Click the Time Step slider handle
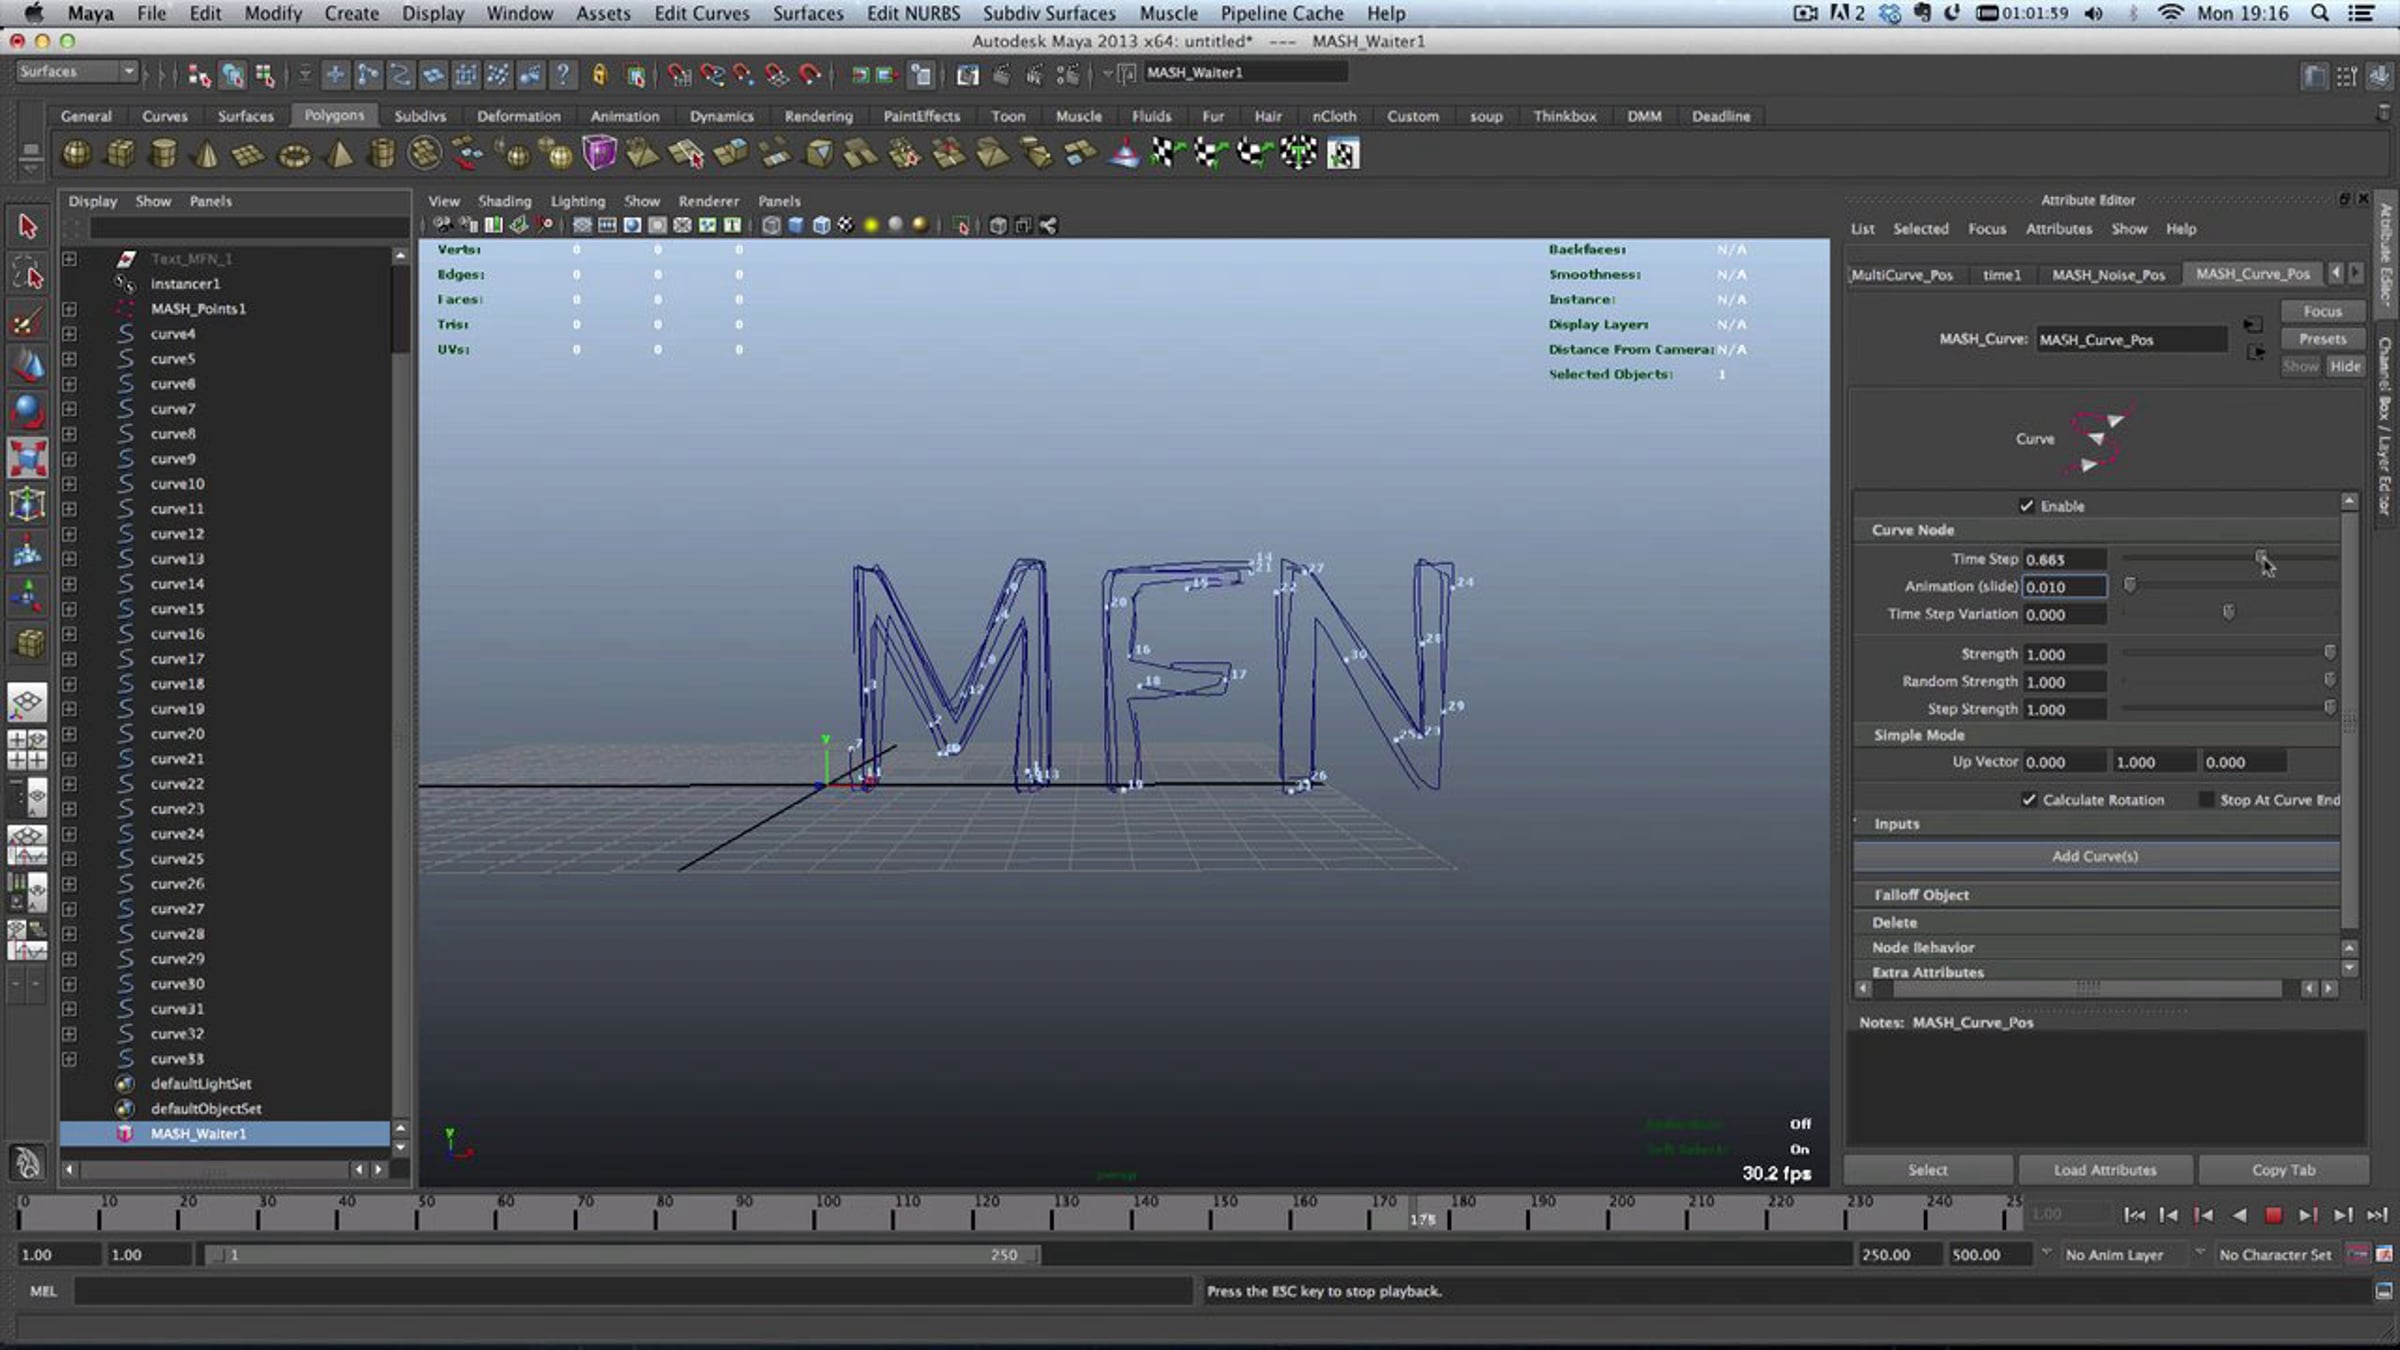The width and height of the screenshot is (2400, 1350). click(x=2261, y=557)
